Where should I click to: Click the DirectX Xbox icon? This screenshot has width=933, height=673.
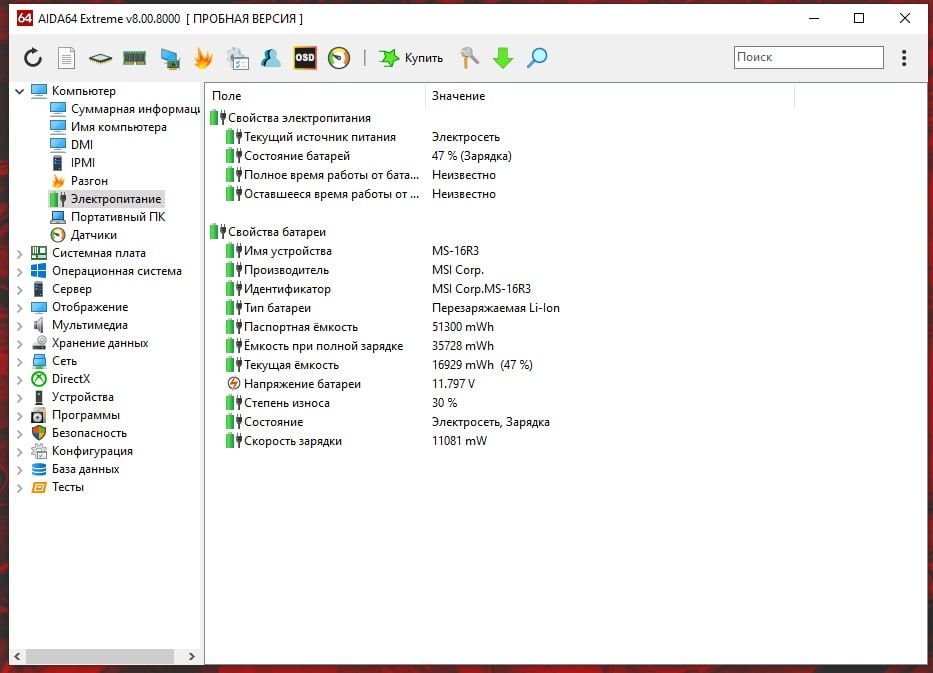point(39,379)
